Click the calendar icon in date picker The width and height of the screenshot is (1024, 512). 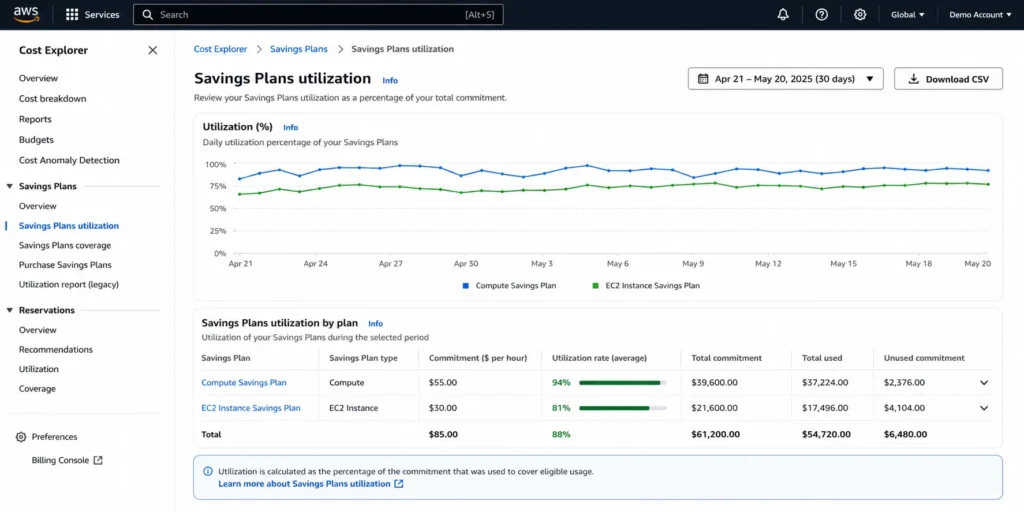click(x=703, y=79)
